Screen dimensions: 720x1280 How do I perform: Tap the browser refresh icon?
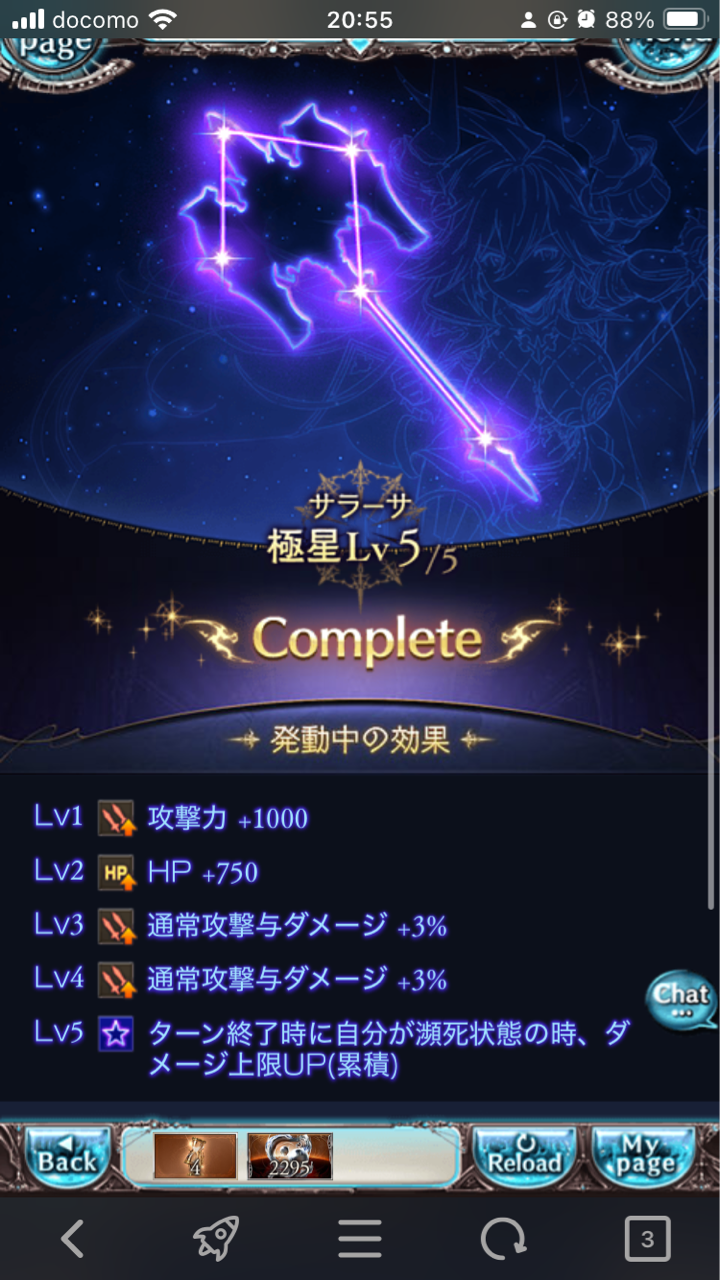504,1240
